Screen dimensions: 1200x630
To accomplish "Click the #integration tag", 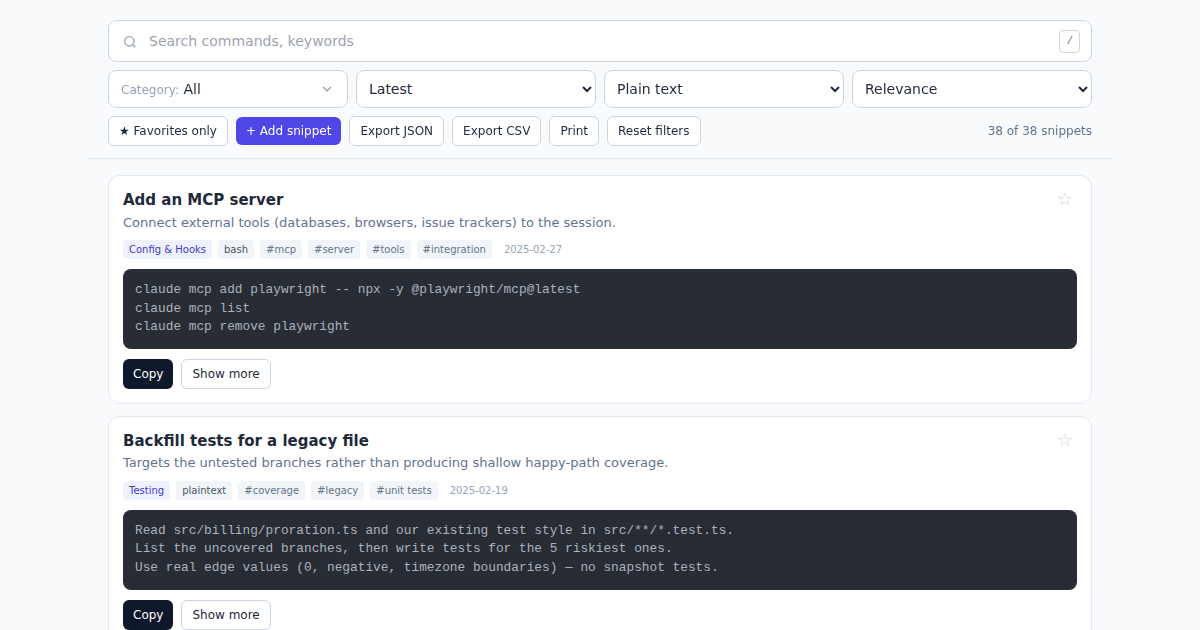I will click(x=454, y=249).
